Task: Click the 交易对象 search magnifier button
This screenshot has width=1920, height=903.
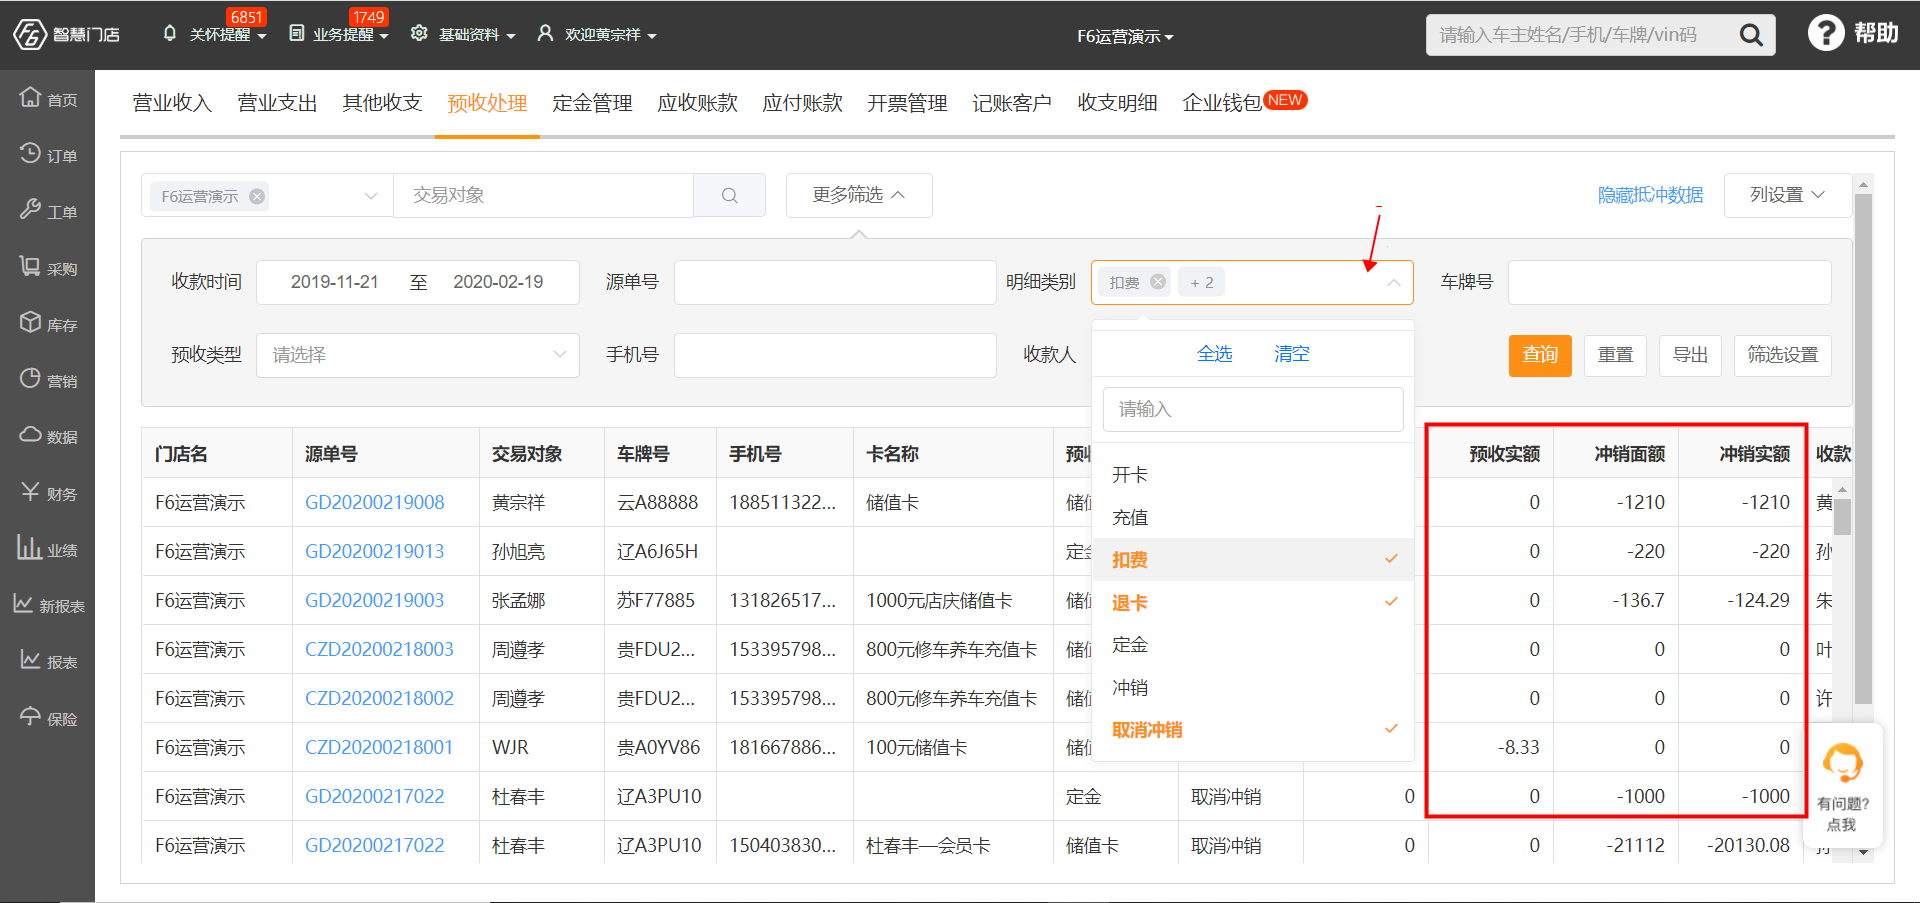Action: pos(730,195)
